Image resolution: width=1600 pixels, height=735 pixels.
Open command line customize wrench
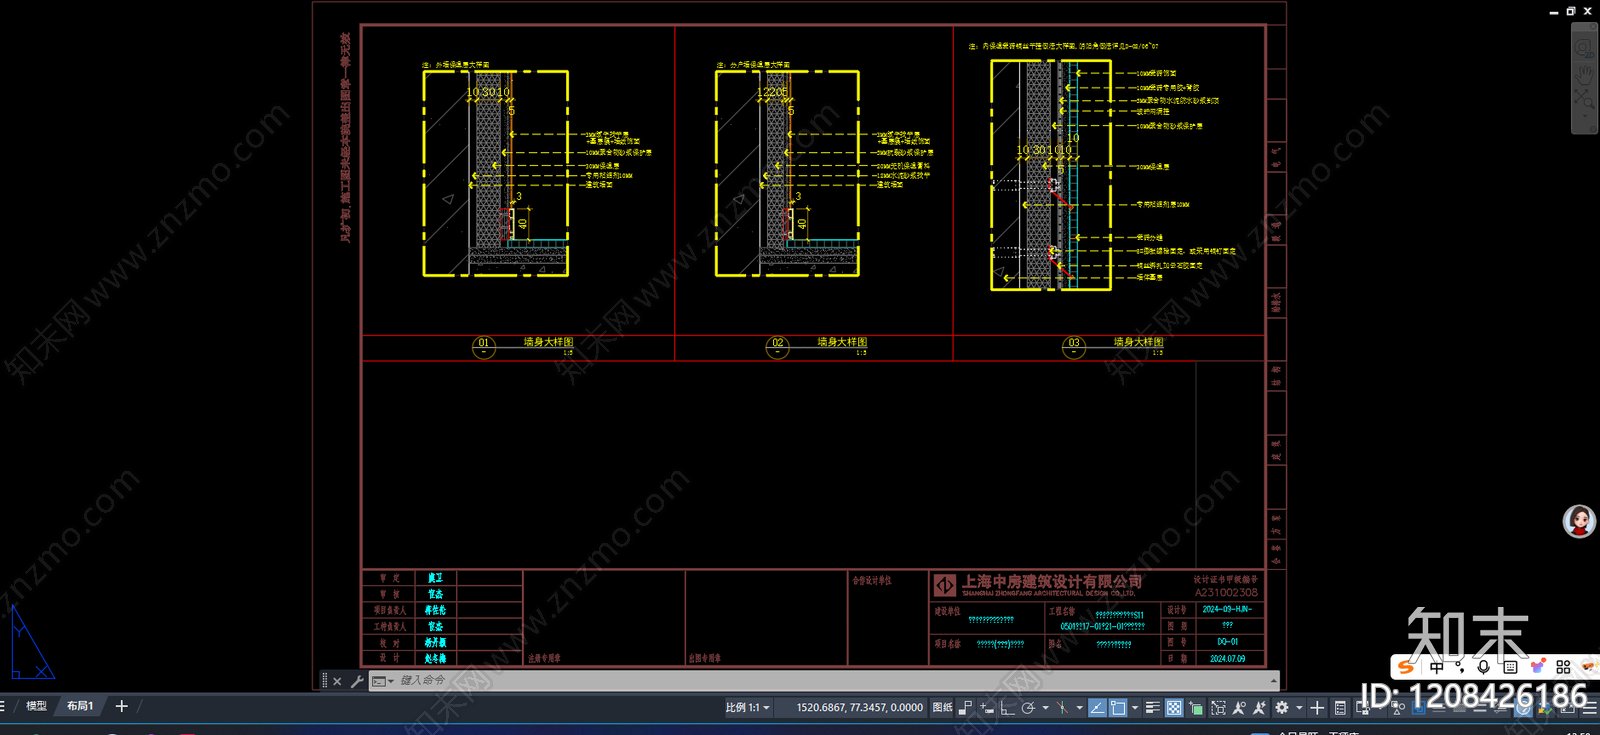(x=357, y=681)
